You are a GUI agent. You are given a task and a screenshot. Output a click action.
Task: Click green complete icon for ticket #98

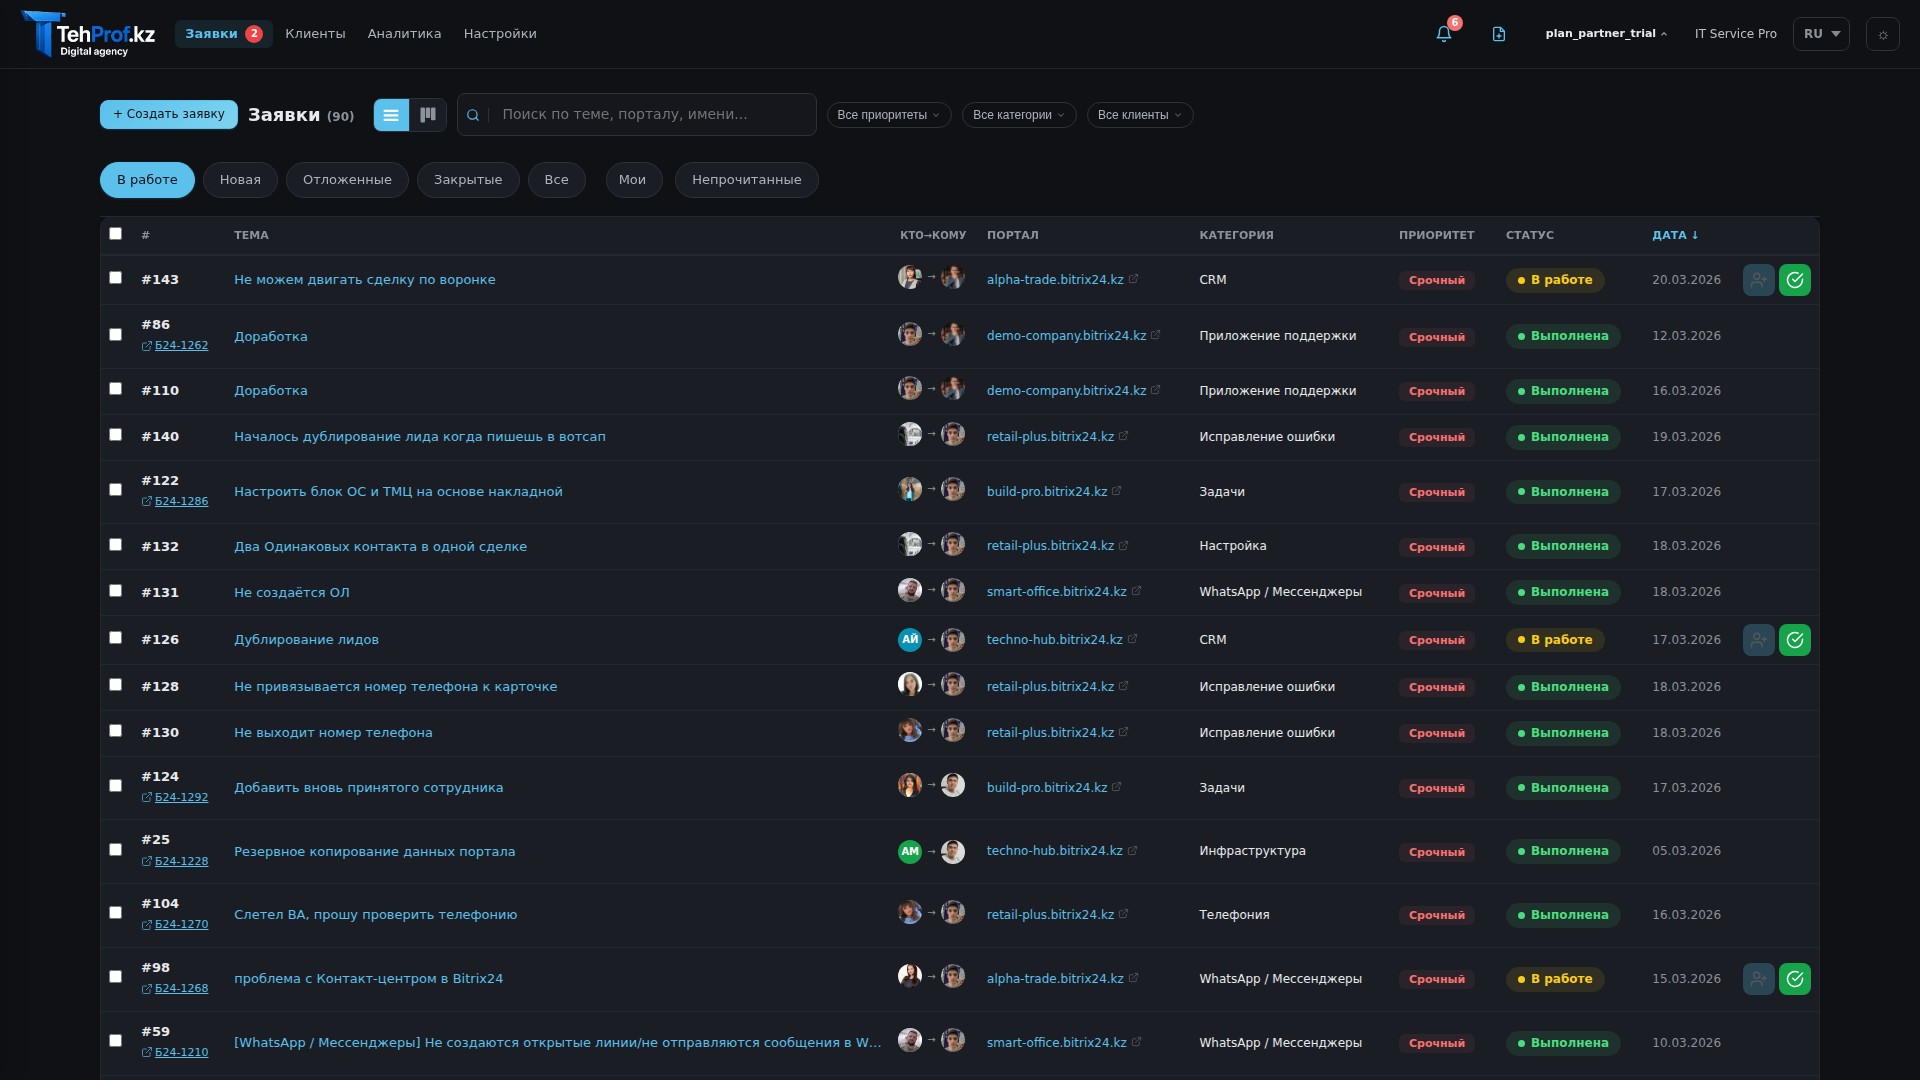pos(1794,979)
